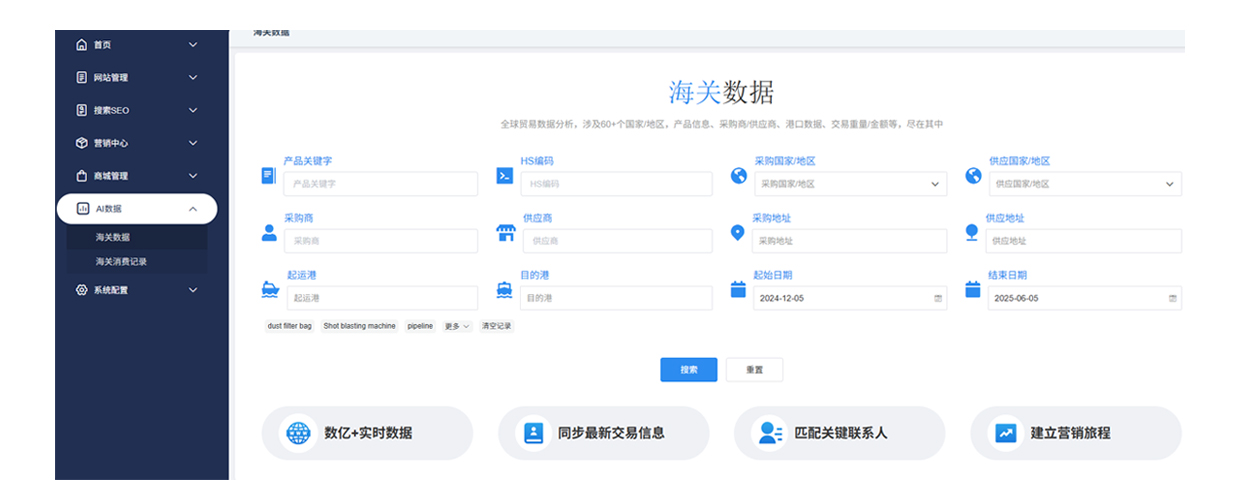This screenshot has height=480, width=1240.
Task: Click the globe icon beside 数亿+实时数据
Action: [298, 433]
